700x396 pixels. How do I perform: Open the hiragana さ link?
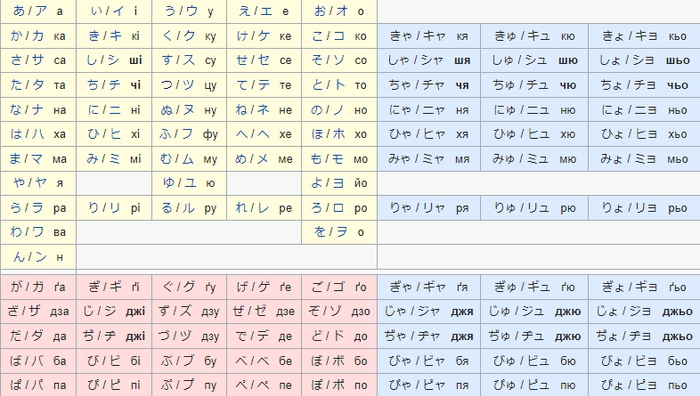[x=16, y=60]
